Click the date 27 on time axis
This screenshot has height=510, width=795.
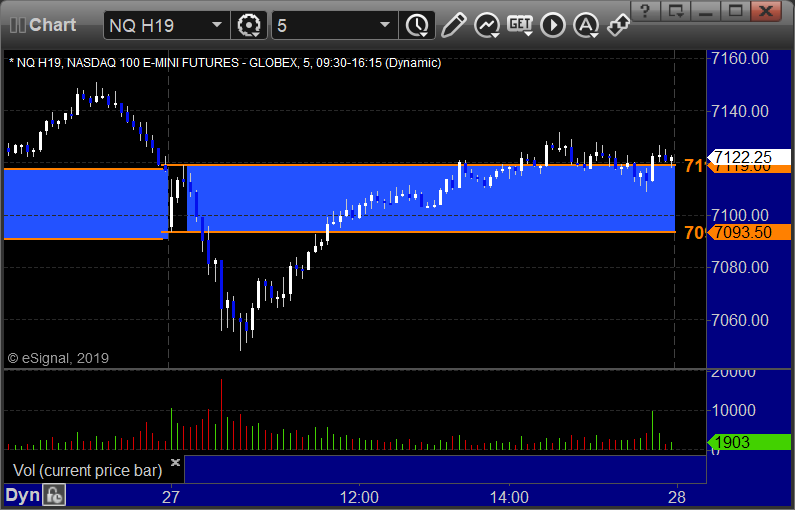point(170,497)
